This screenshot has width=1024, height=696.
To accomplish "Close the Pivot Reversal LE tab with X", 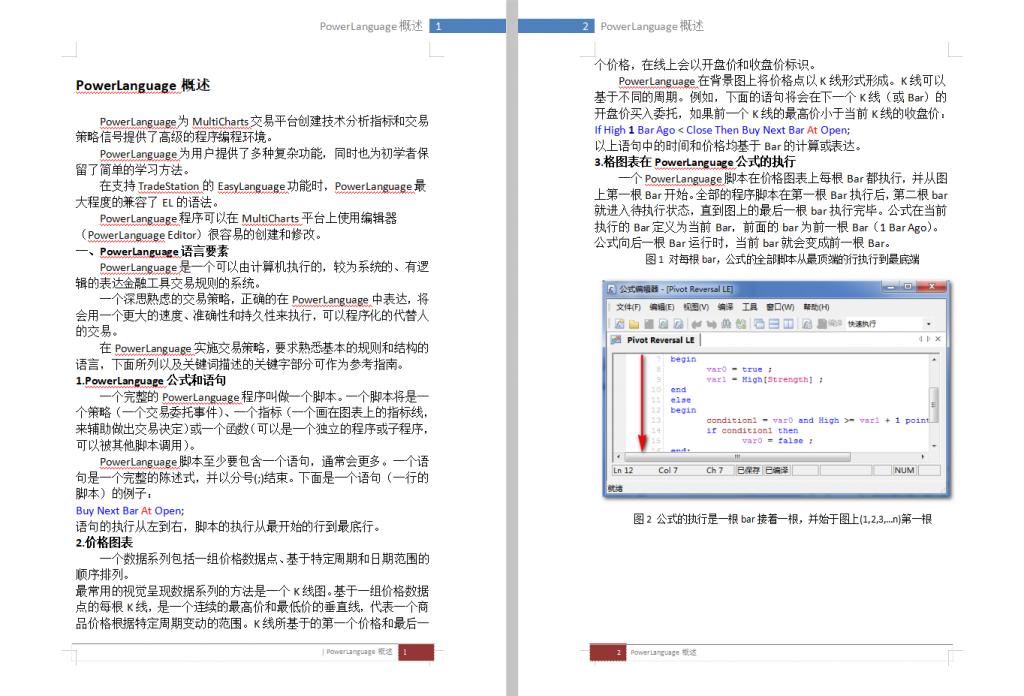I will pos(938,339).
